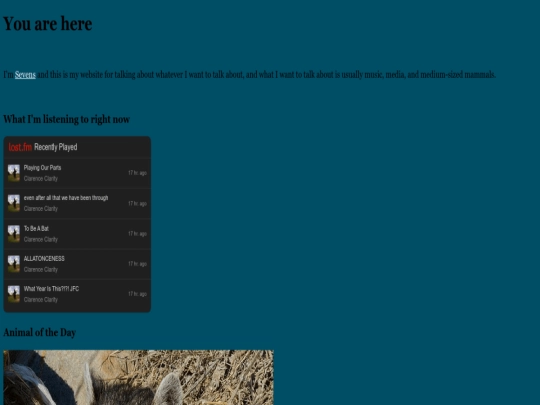The width and height of the screenshot is (540, 405).
Task: Click Clarence Clarity under even after all
Action: coord(41,209)
